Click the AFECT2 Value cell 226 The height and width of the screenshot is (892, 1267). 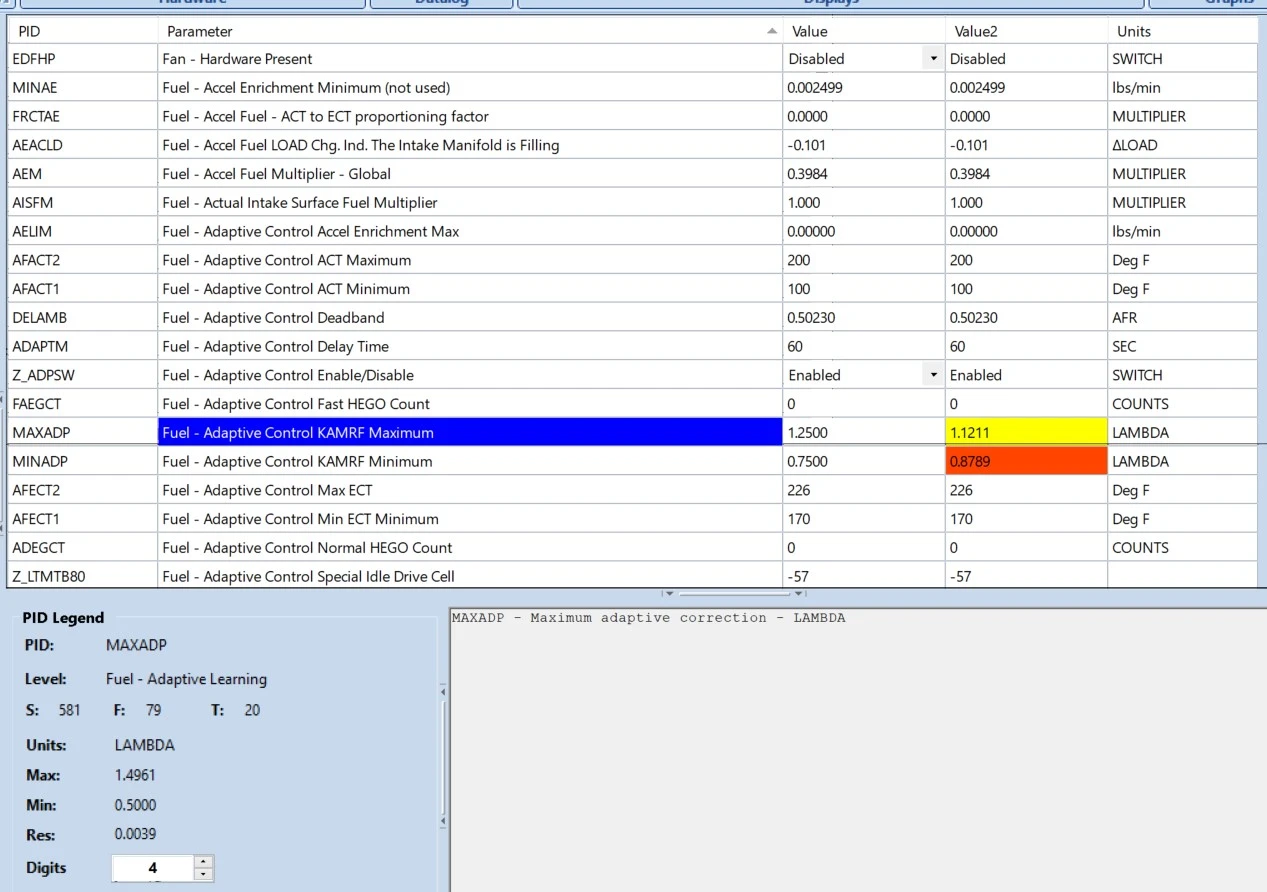pyautogui.click(x=864, y=490)
